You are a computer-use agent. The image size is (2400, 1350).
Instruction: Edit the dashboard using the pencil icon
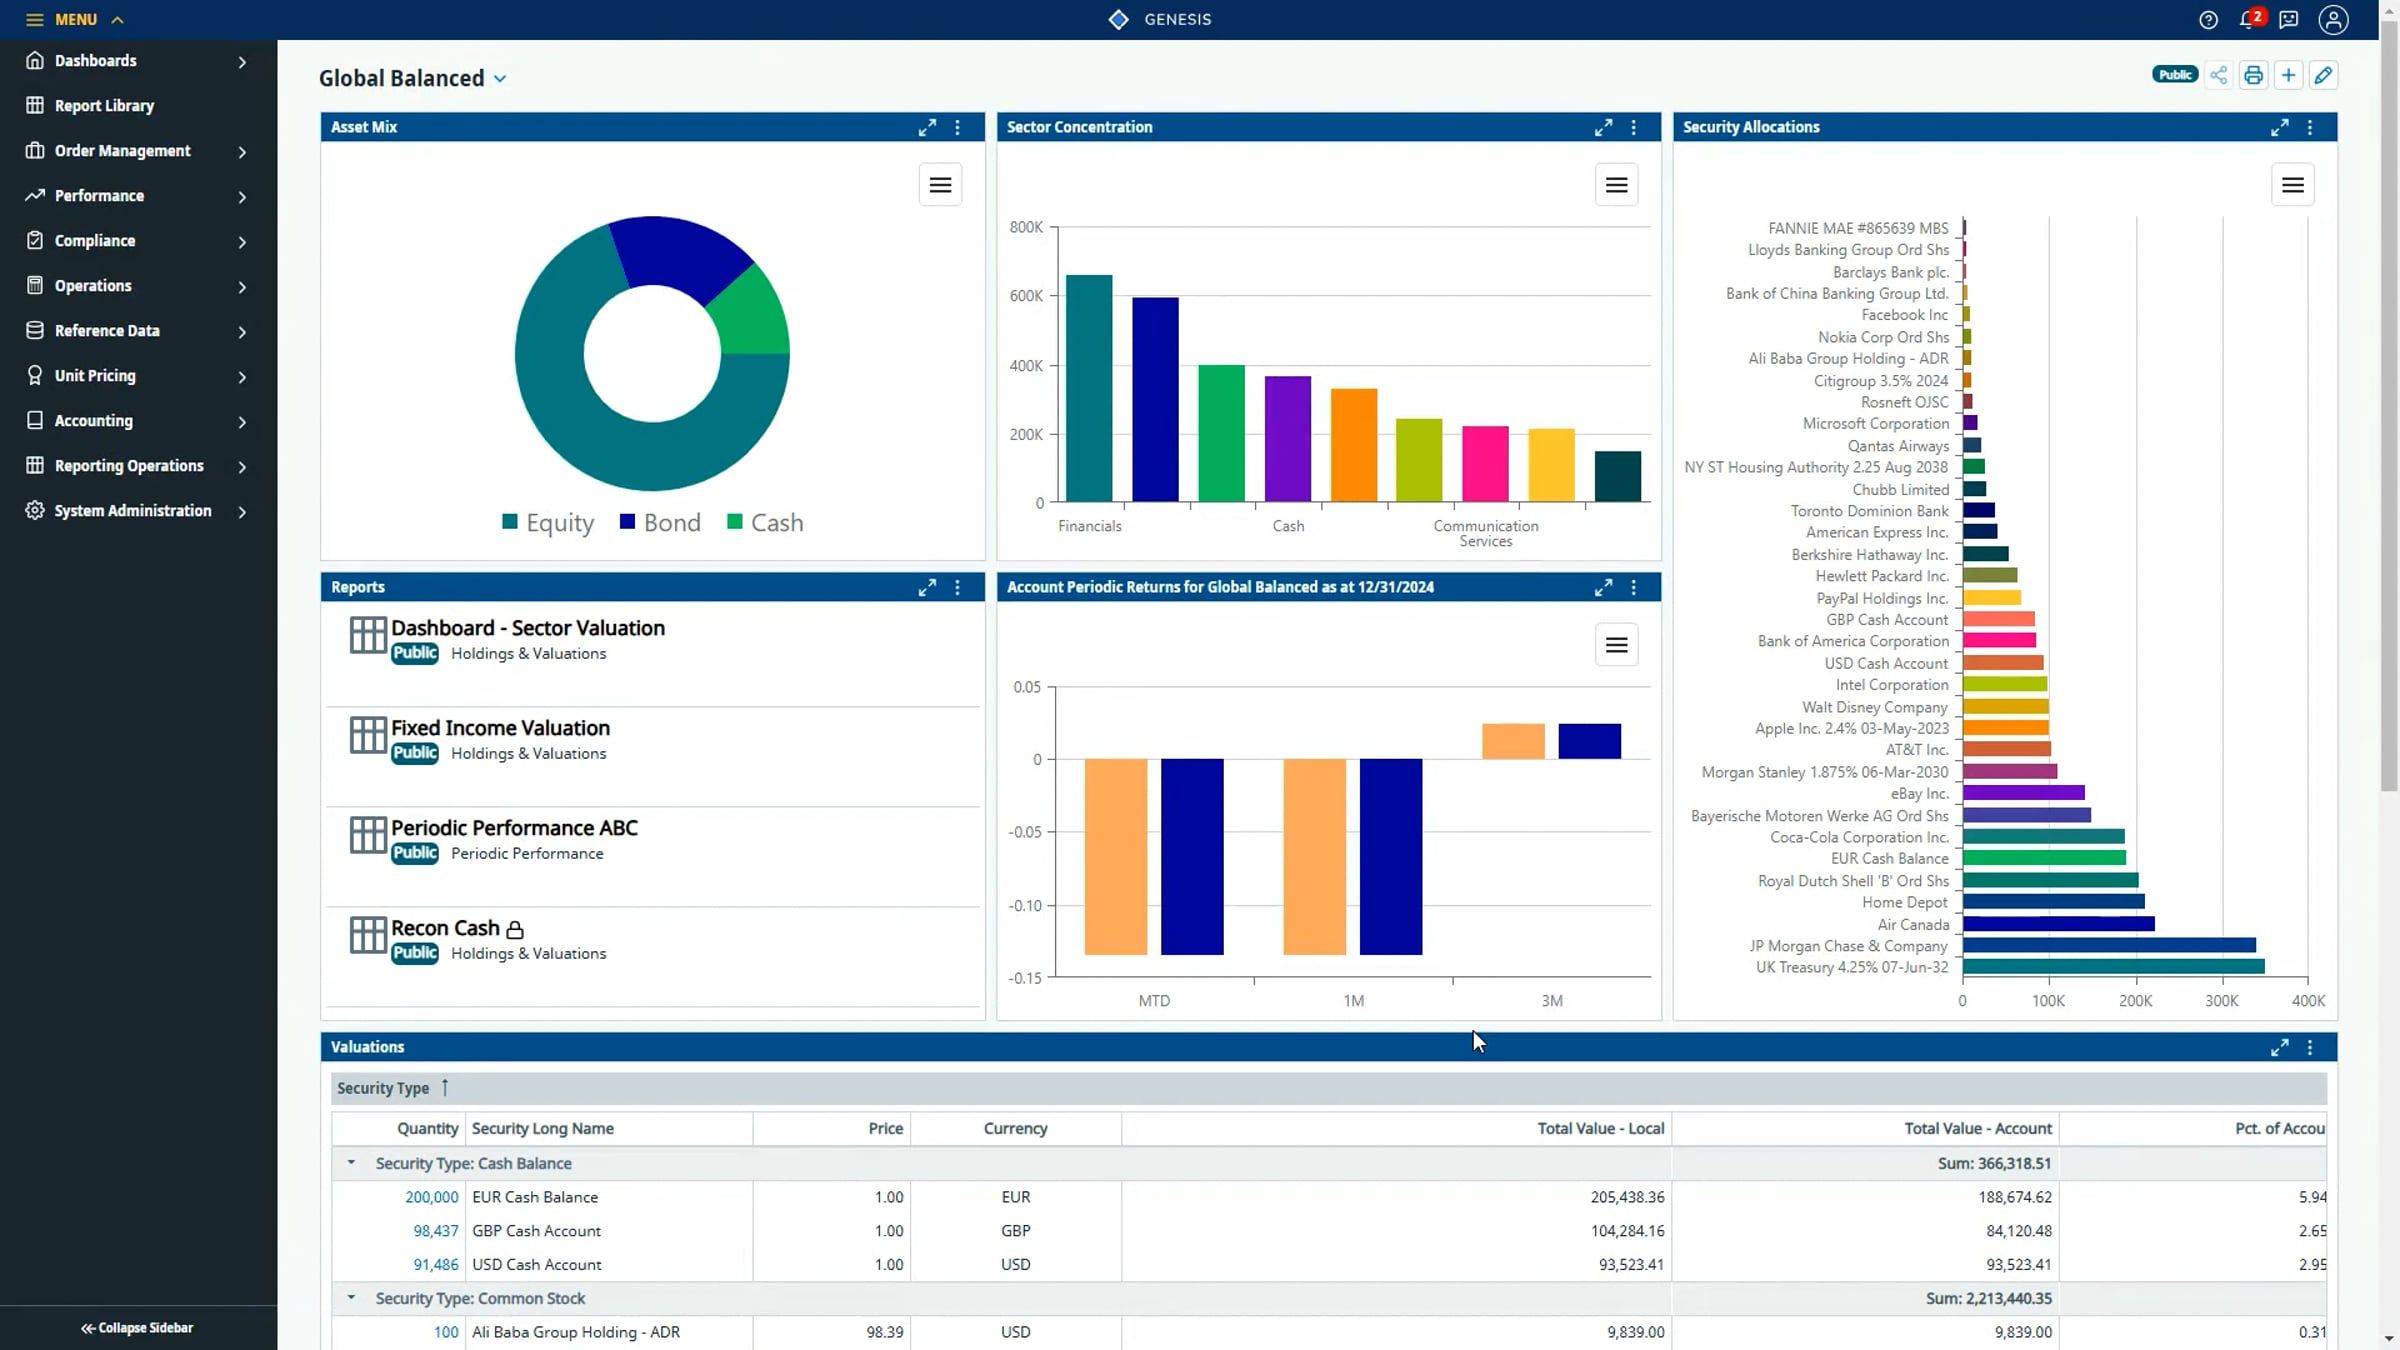click(2324, 75)
